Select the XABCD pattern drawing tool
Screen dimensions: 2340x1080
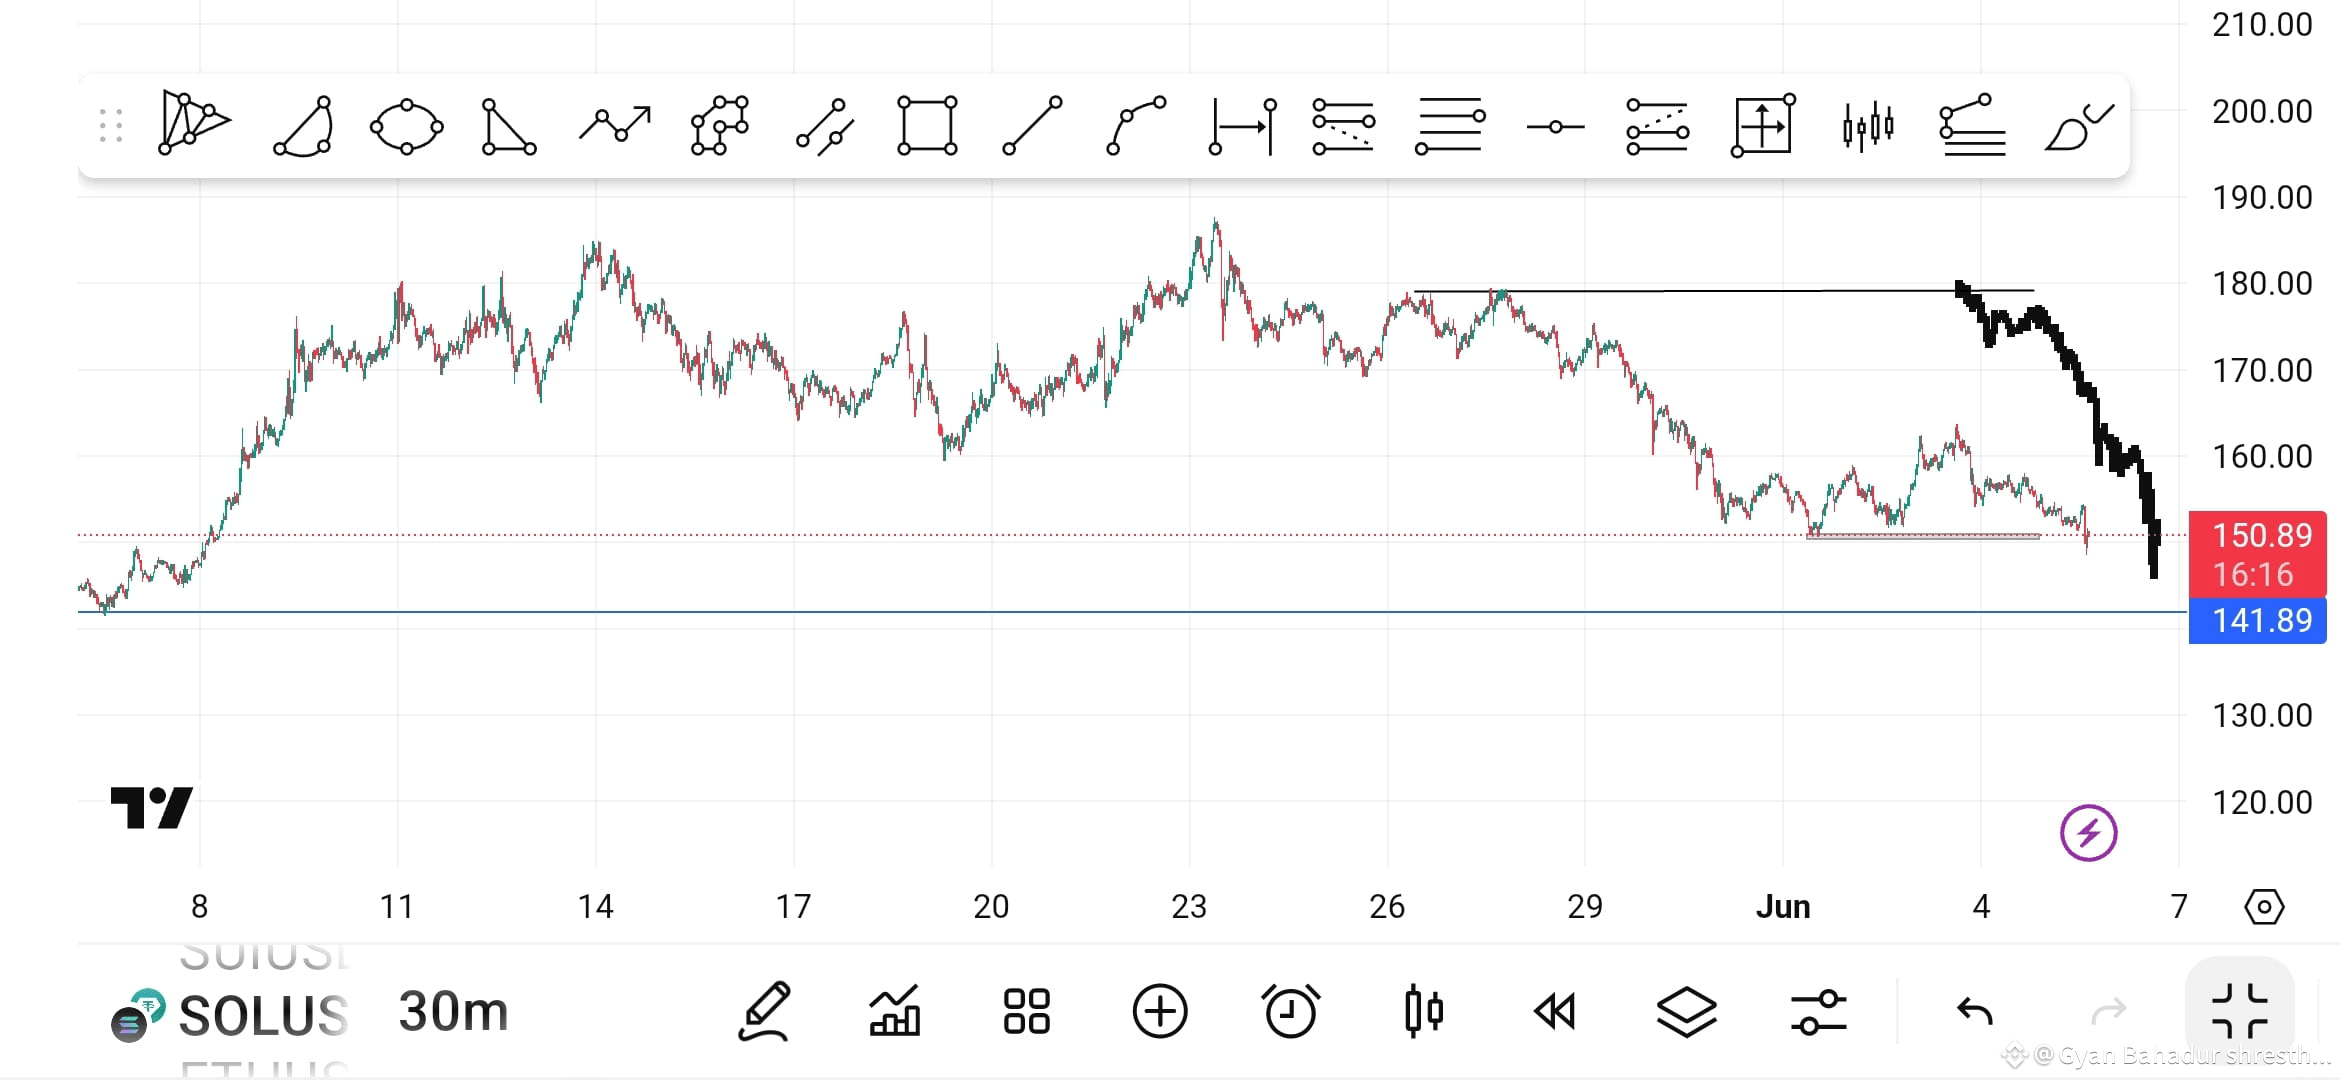(x=194, y=124)
